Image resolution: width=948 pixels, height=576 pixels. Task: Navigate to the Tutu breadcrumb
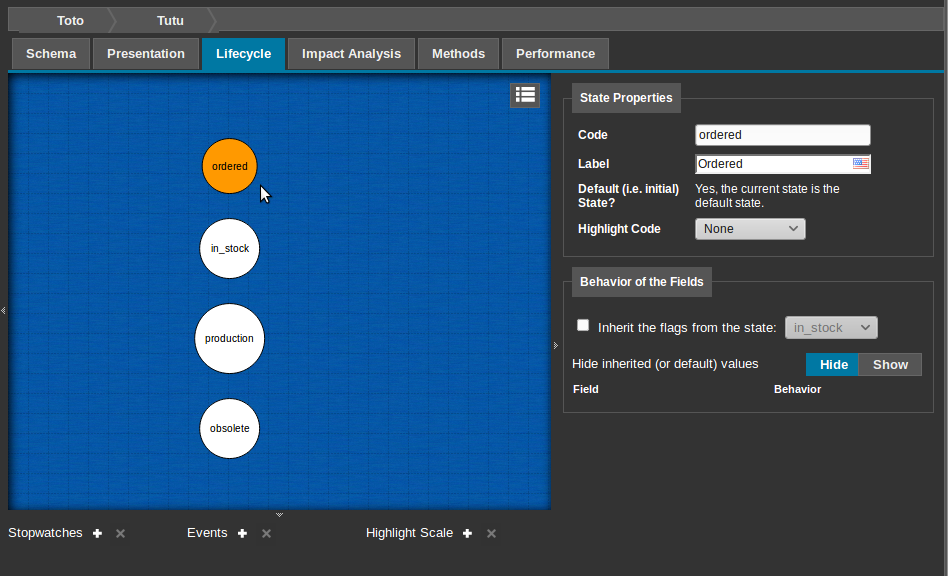pyautogui.click(x=170, y=20)
